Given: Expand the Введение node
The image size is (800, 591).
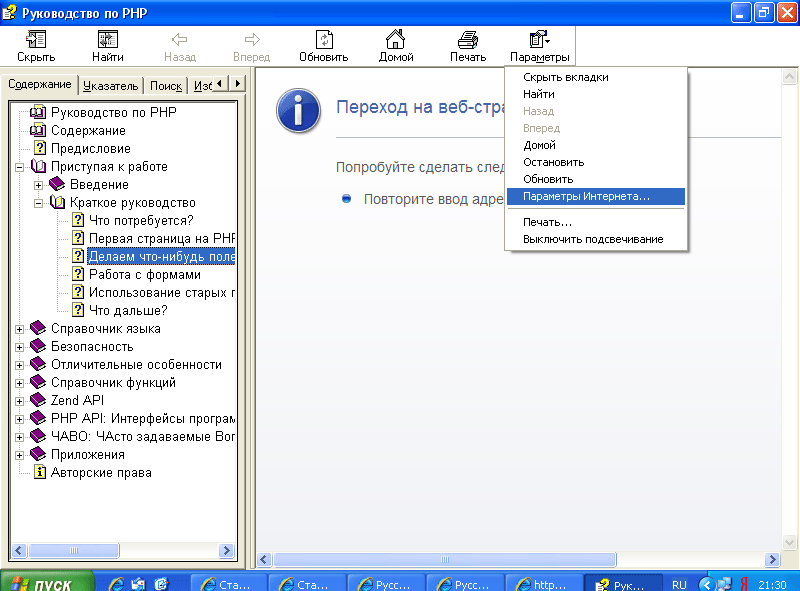Looking at the screenshot, I should pos(38,185).
